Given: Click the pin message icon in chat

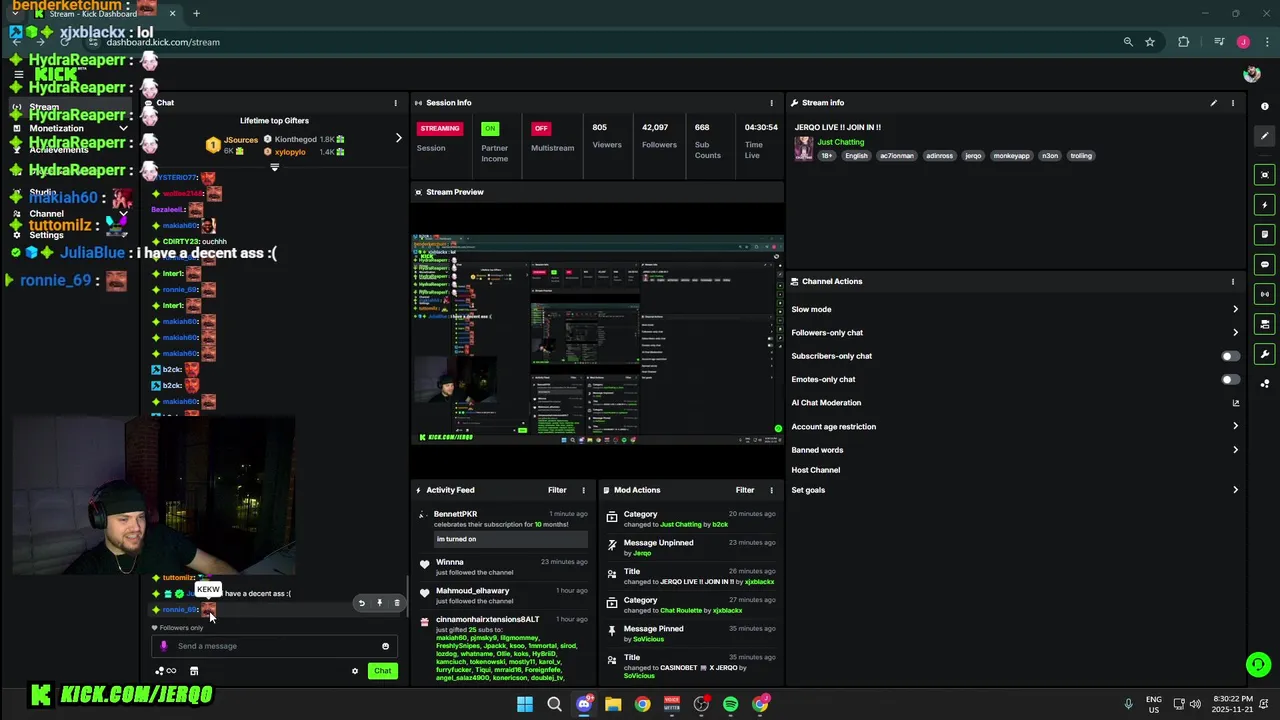Looking at the screenshot, I should pyautogui.click(x=379, y=603).
